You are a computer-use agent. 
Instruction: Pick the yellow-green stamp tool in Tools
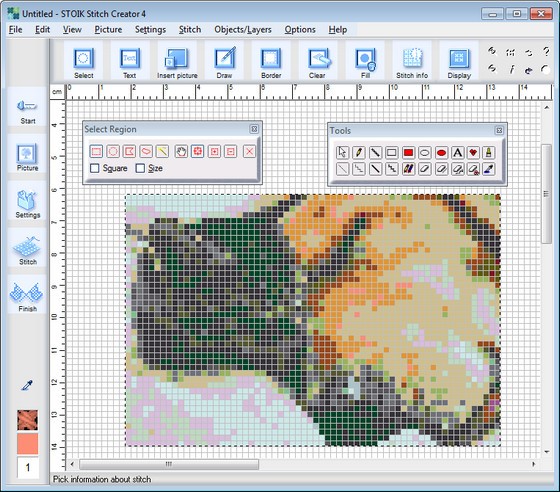click(489, 152)
